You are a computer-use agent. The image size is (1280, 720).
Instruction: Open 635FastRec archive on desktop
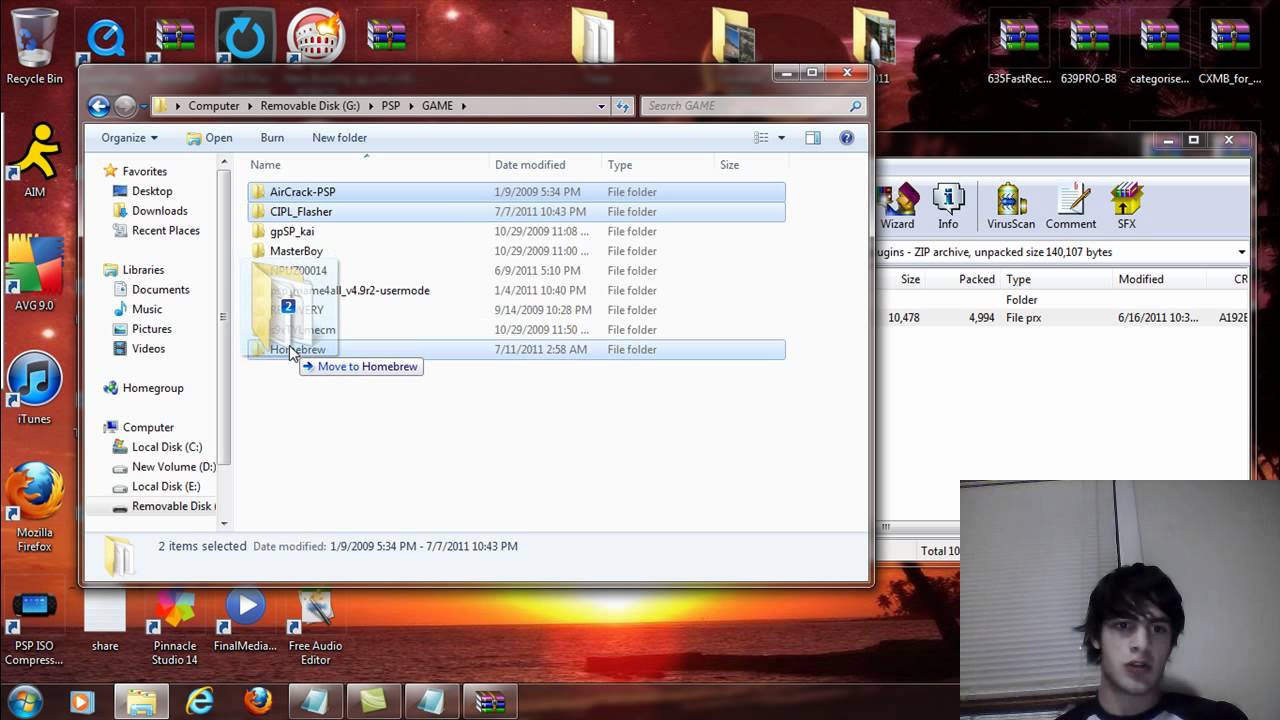click(x=1018, y=47)
